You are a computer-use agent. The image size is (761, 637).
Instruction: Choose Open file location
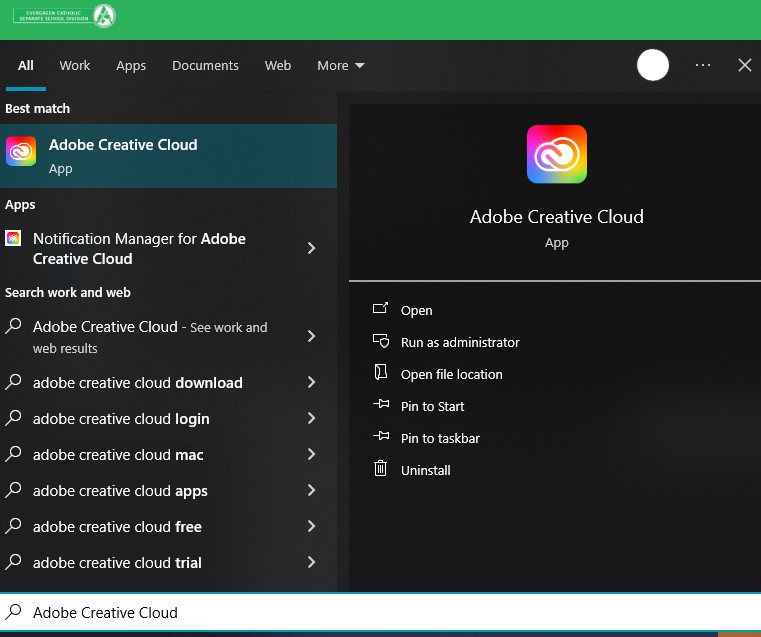click(452, 375)
